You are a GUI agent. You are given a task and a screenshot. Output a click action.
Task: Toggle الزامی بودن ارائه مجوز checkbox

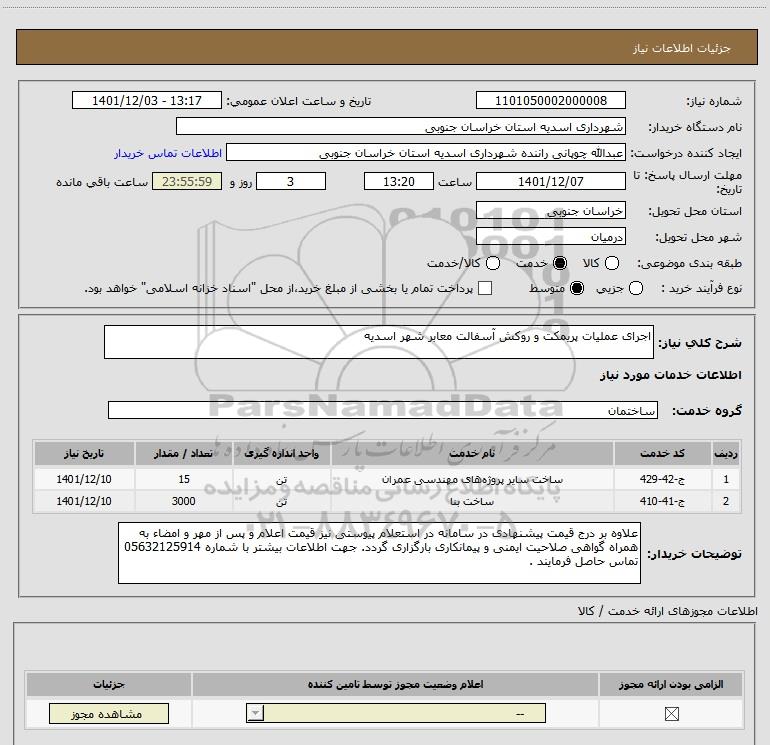click(x=671, y=714)
